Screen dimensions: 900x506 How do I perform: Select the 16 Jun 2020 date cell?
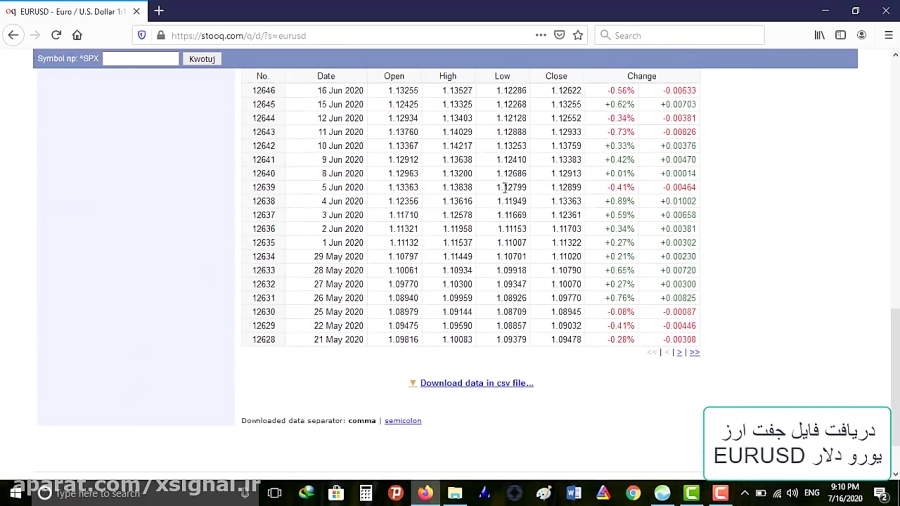pos(340,90)
